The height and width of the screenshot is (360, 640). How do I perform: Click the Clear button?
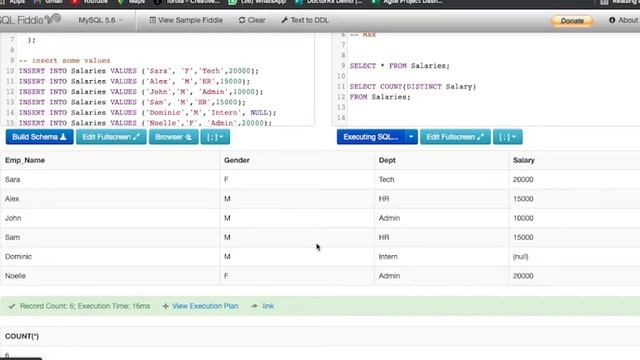tap(252, 20)
